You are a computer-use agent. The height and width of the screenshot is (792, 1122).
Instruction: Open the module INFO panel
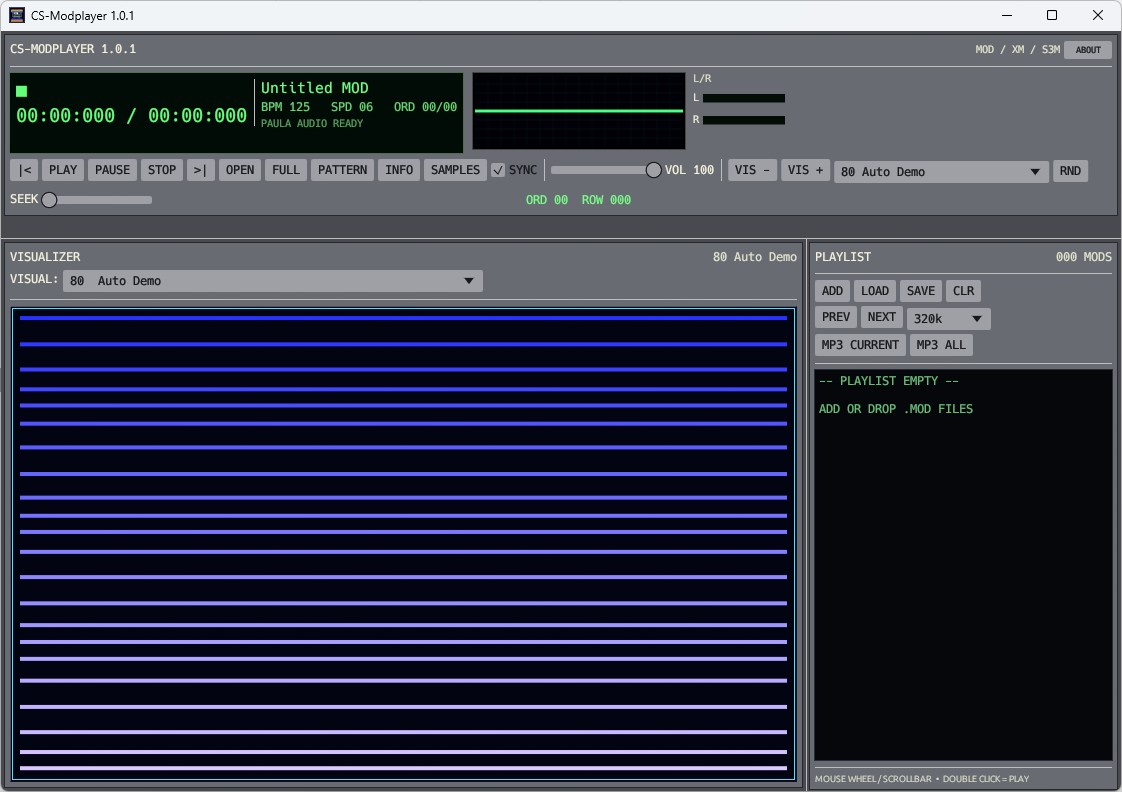click(x=399, y=170)
